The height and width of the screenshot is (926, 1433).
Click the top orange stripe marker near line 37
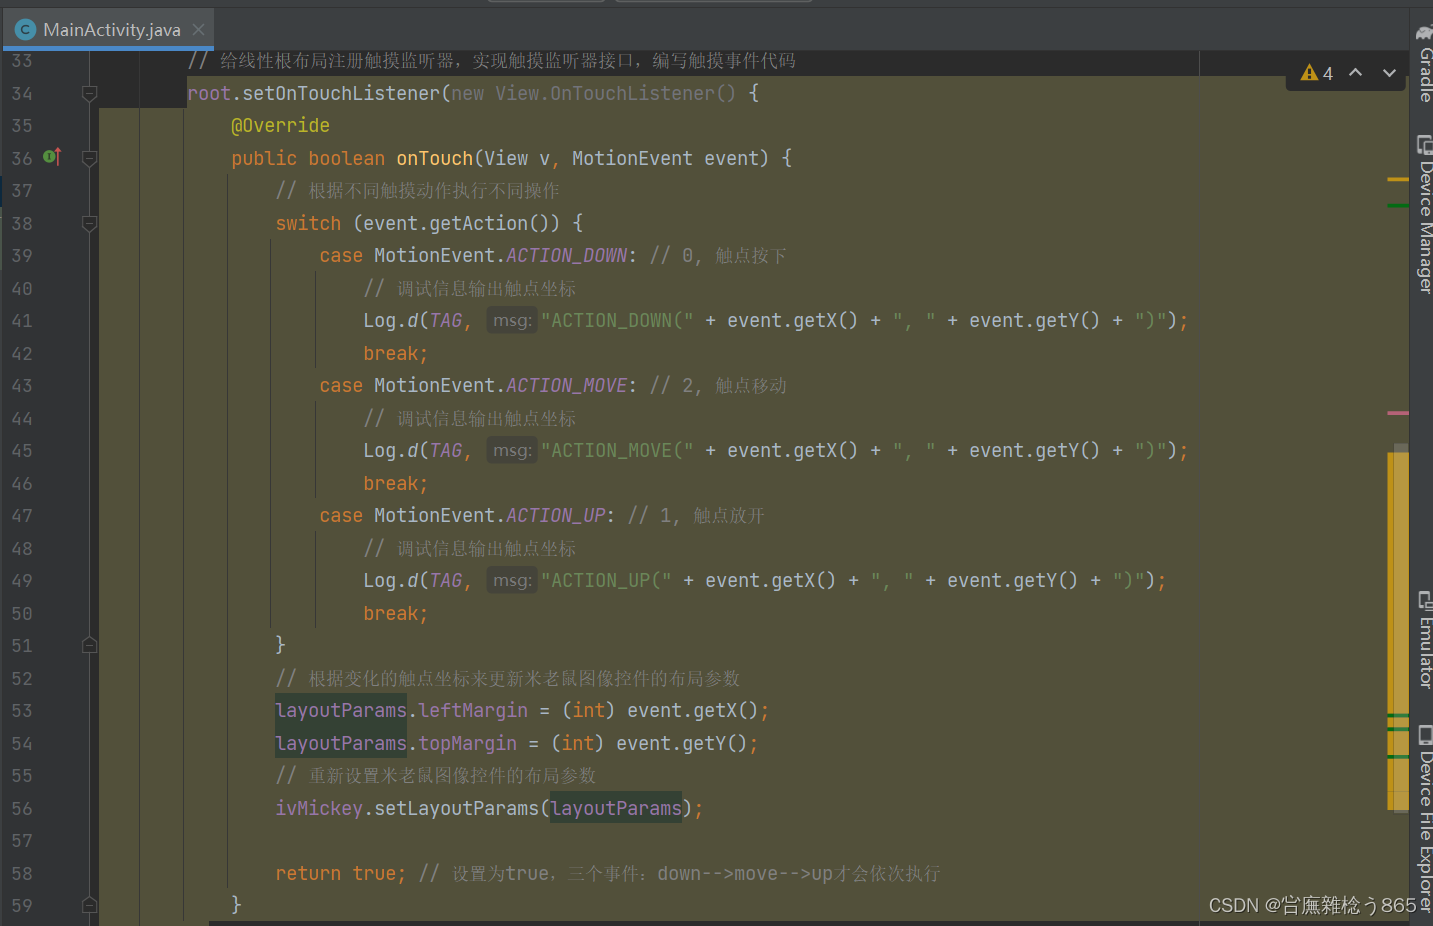coord(1398,179)
